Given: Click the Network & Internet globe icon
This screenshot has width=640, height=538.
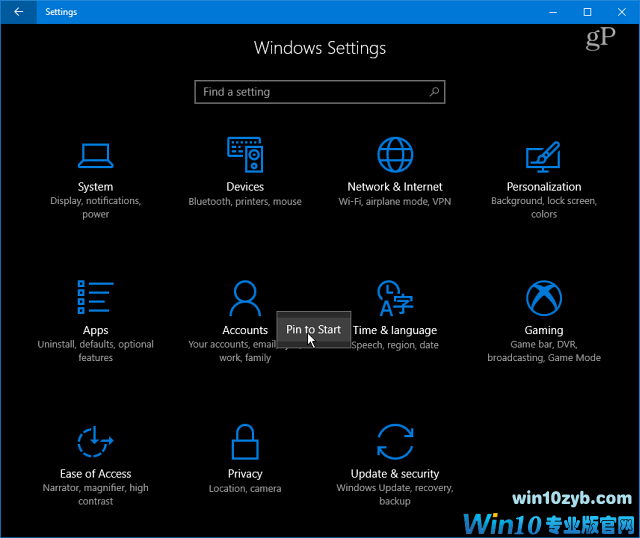Looking at the screenshot, I should 395,155.
